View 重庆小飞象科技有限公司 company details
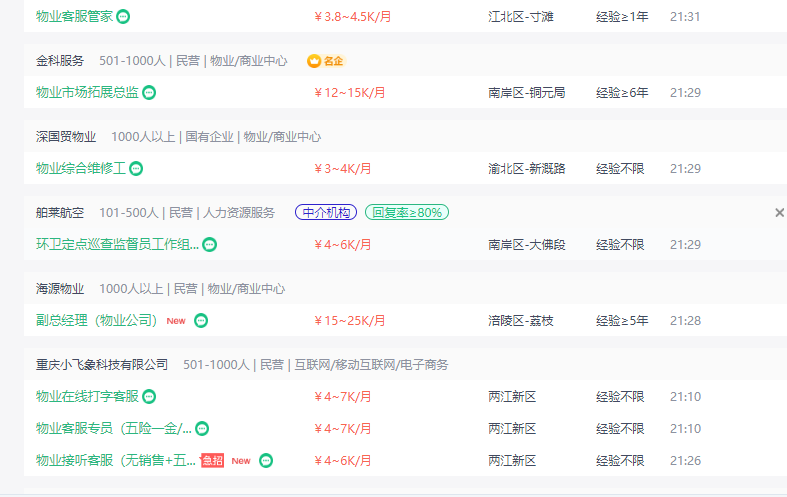 tap(102, 364)
